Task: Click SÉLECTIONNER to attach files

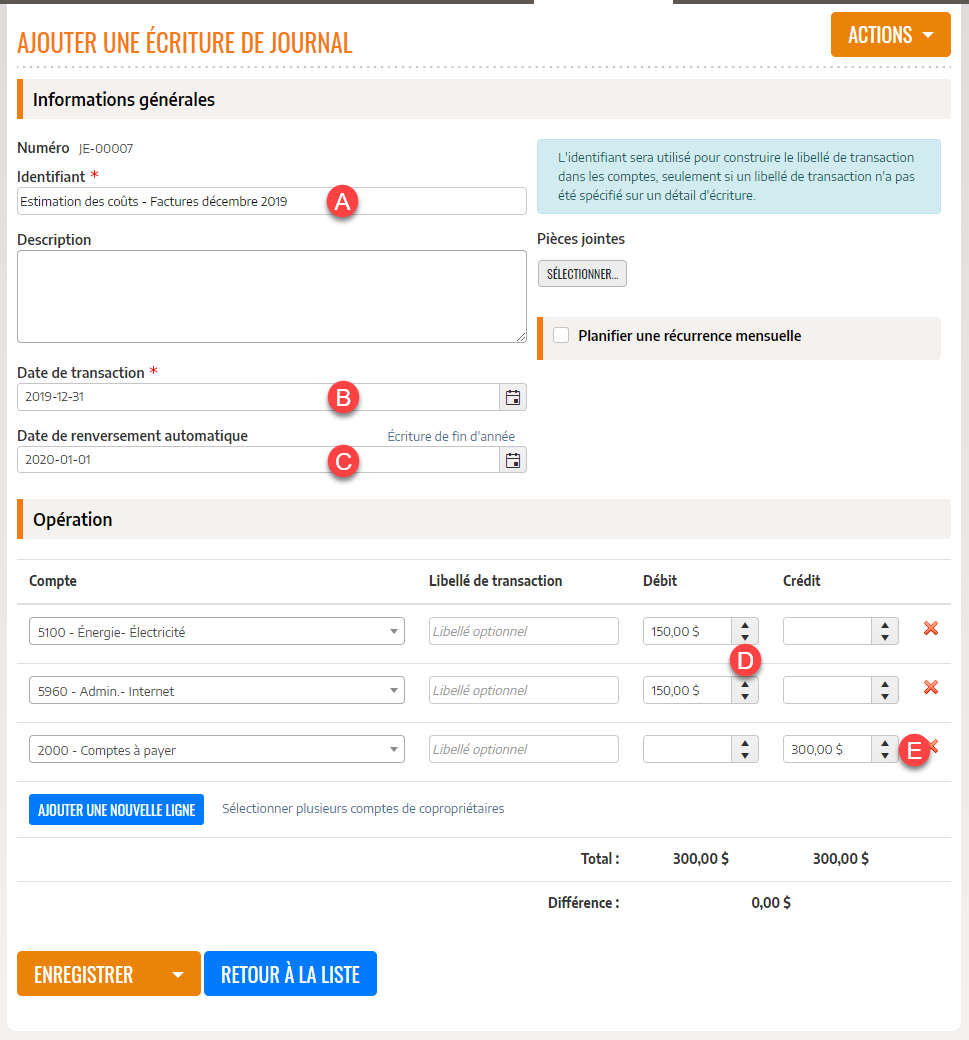Action: [x=582, y=273]
